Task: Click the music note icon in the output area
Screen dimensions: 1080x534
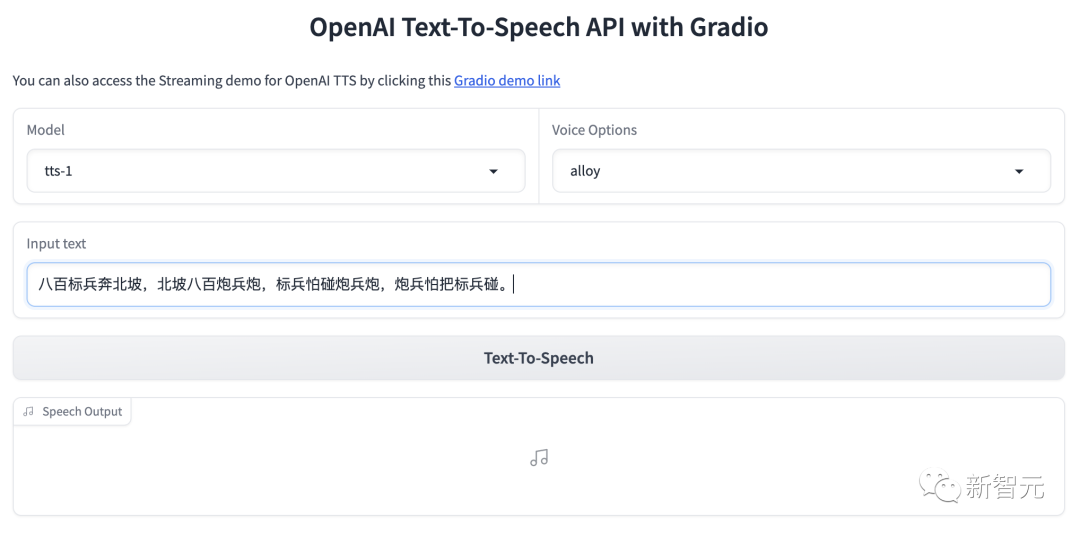Action: tap(539, 458)
